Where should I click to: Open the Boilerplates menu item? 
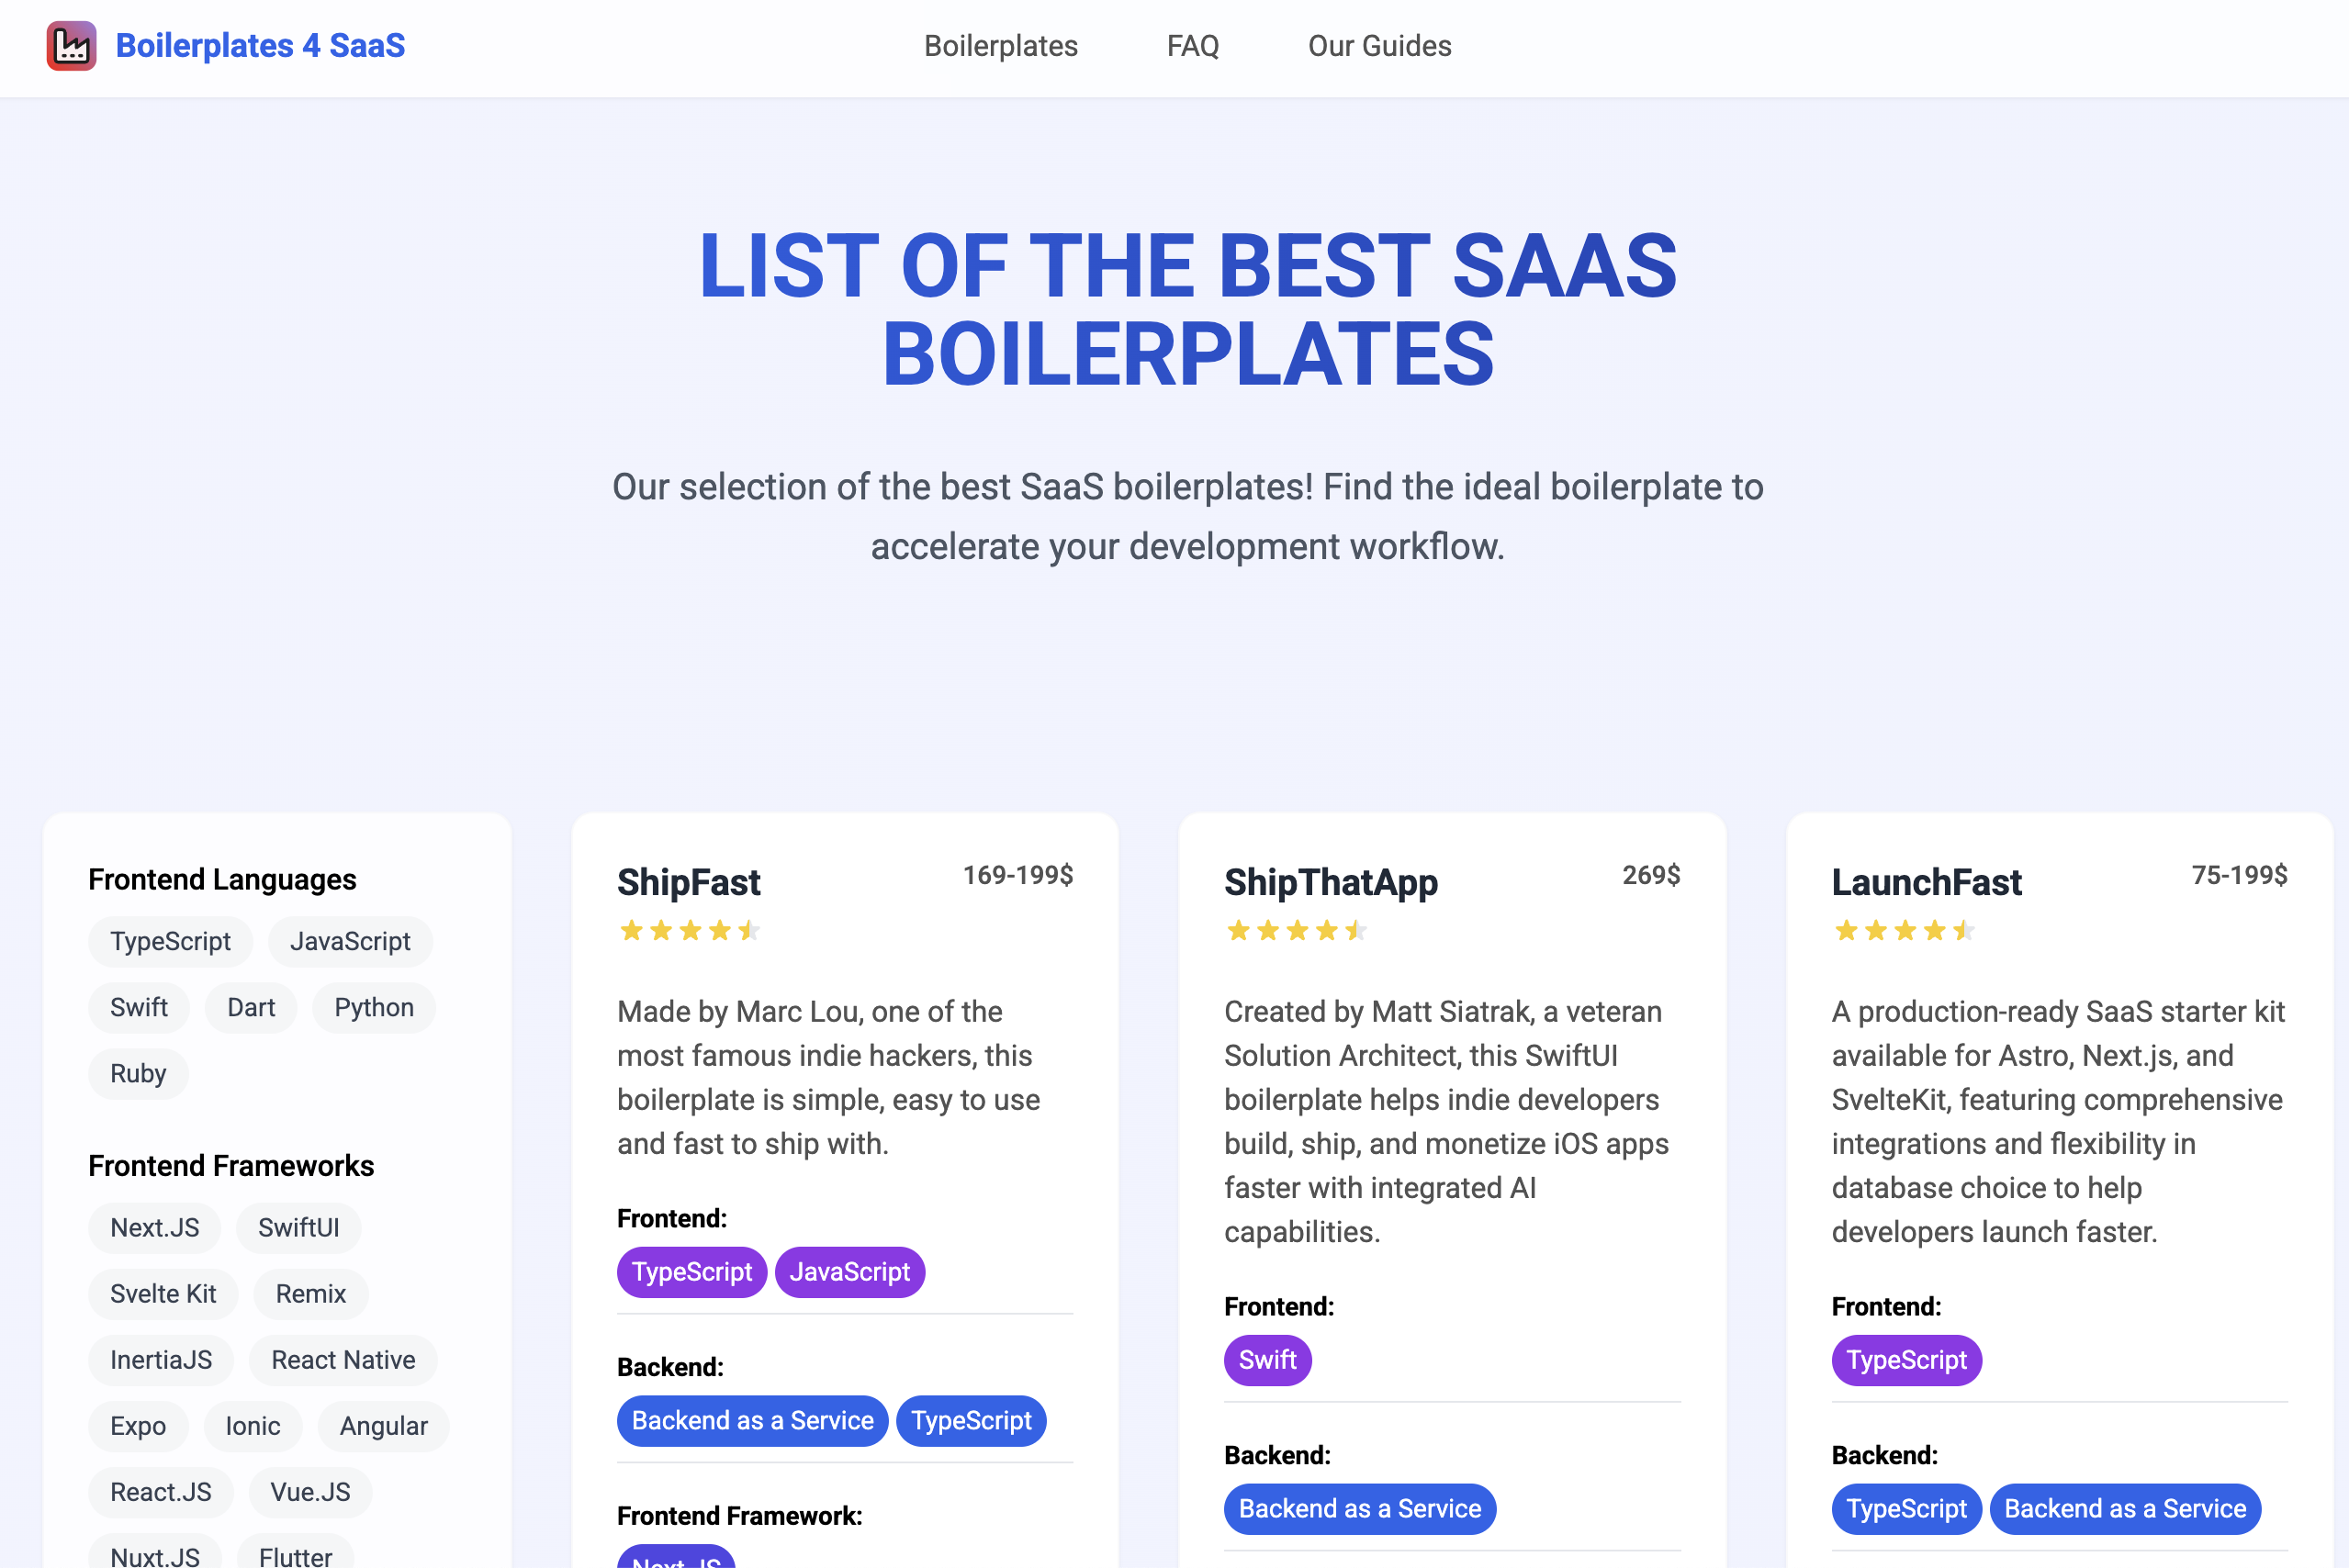pyautogui.click(x=1001, y=46)
